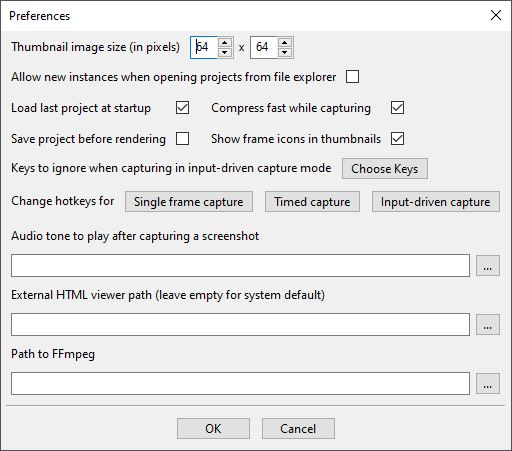
Task: Open the Choose Keys dialog
Action: tap(385, 169)
